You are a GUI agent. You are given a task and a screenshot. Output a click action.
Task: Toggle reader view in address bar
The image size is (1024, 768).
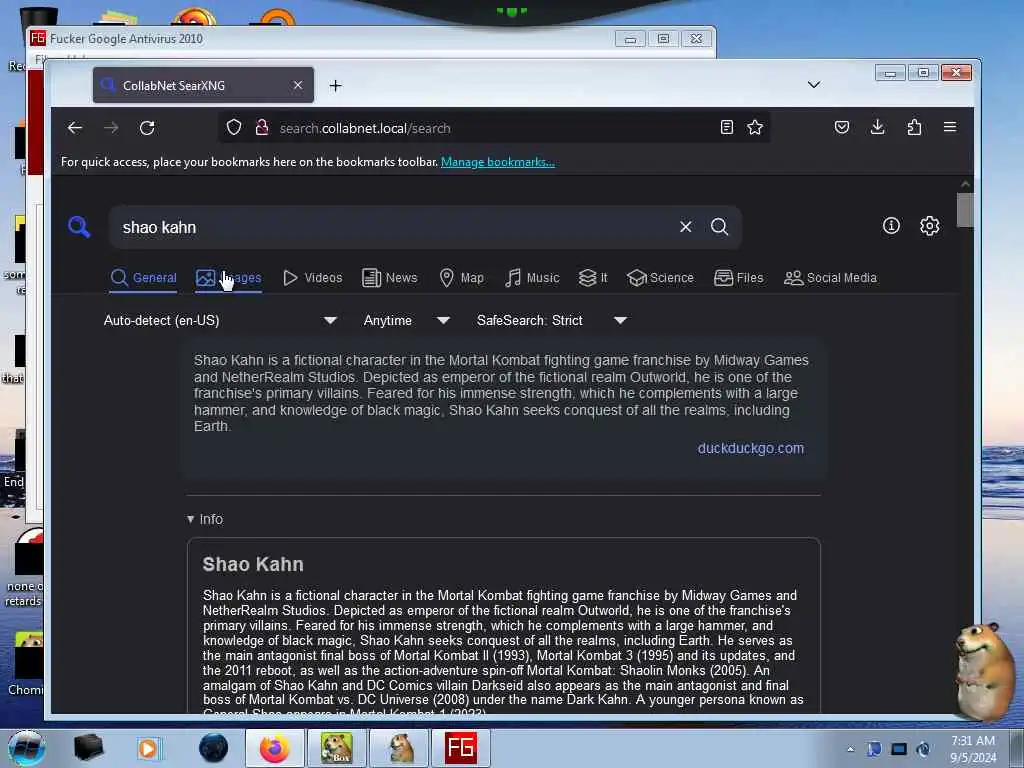[x=727, y=127]
